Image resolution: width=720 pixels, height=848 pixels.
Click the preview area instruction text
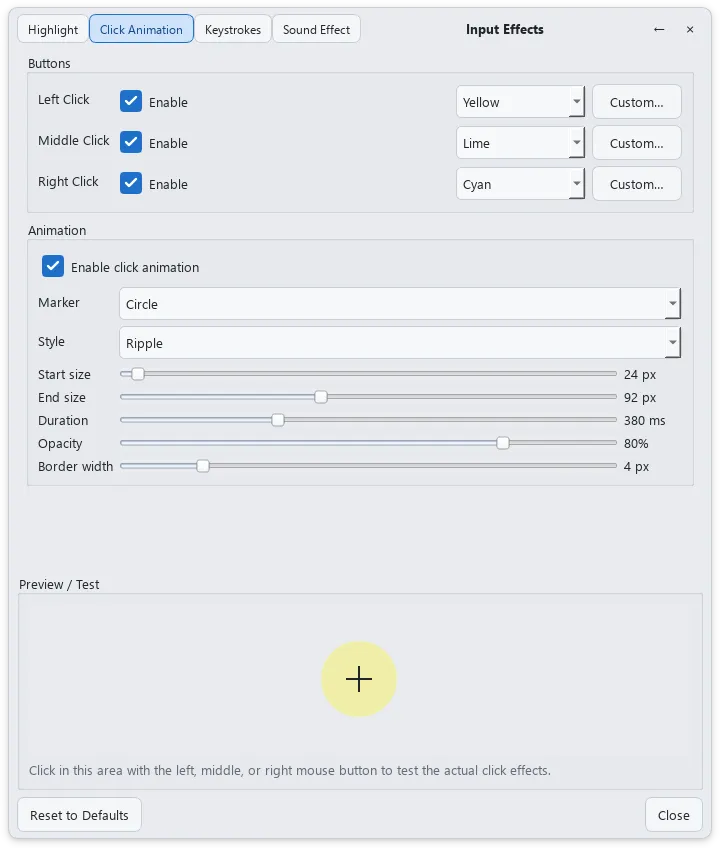coord(290,770)
